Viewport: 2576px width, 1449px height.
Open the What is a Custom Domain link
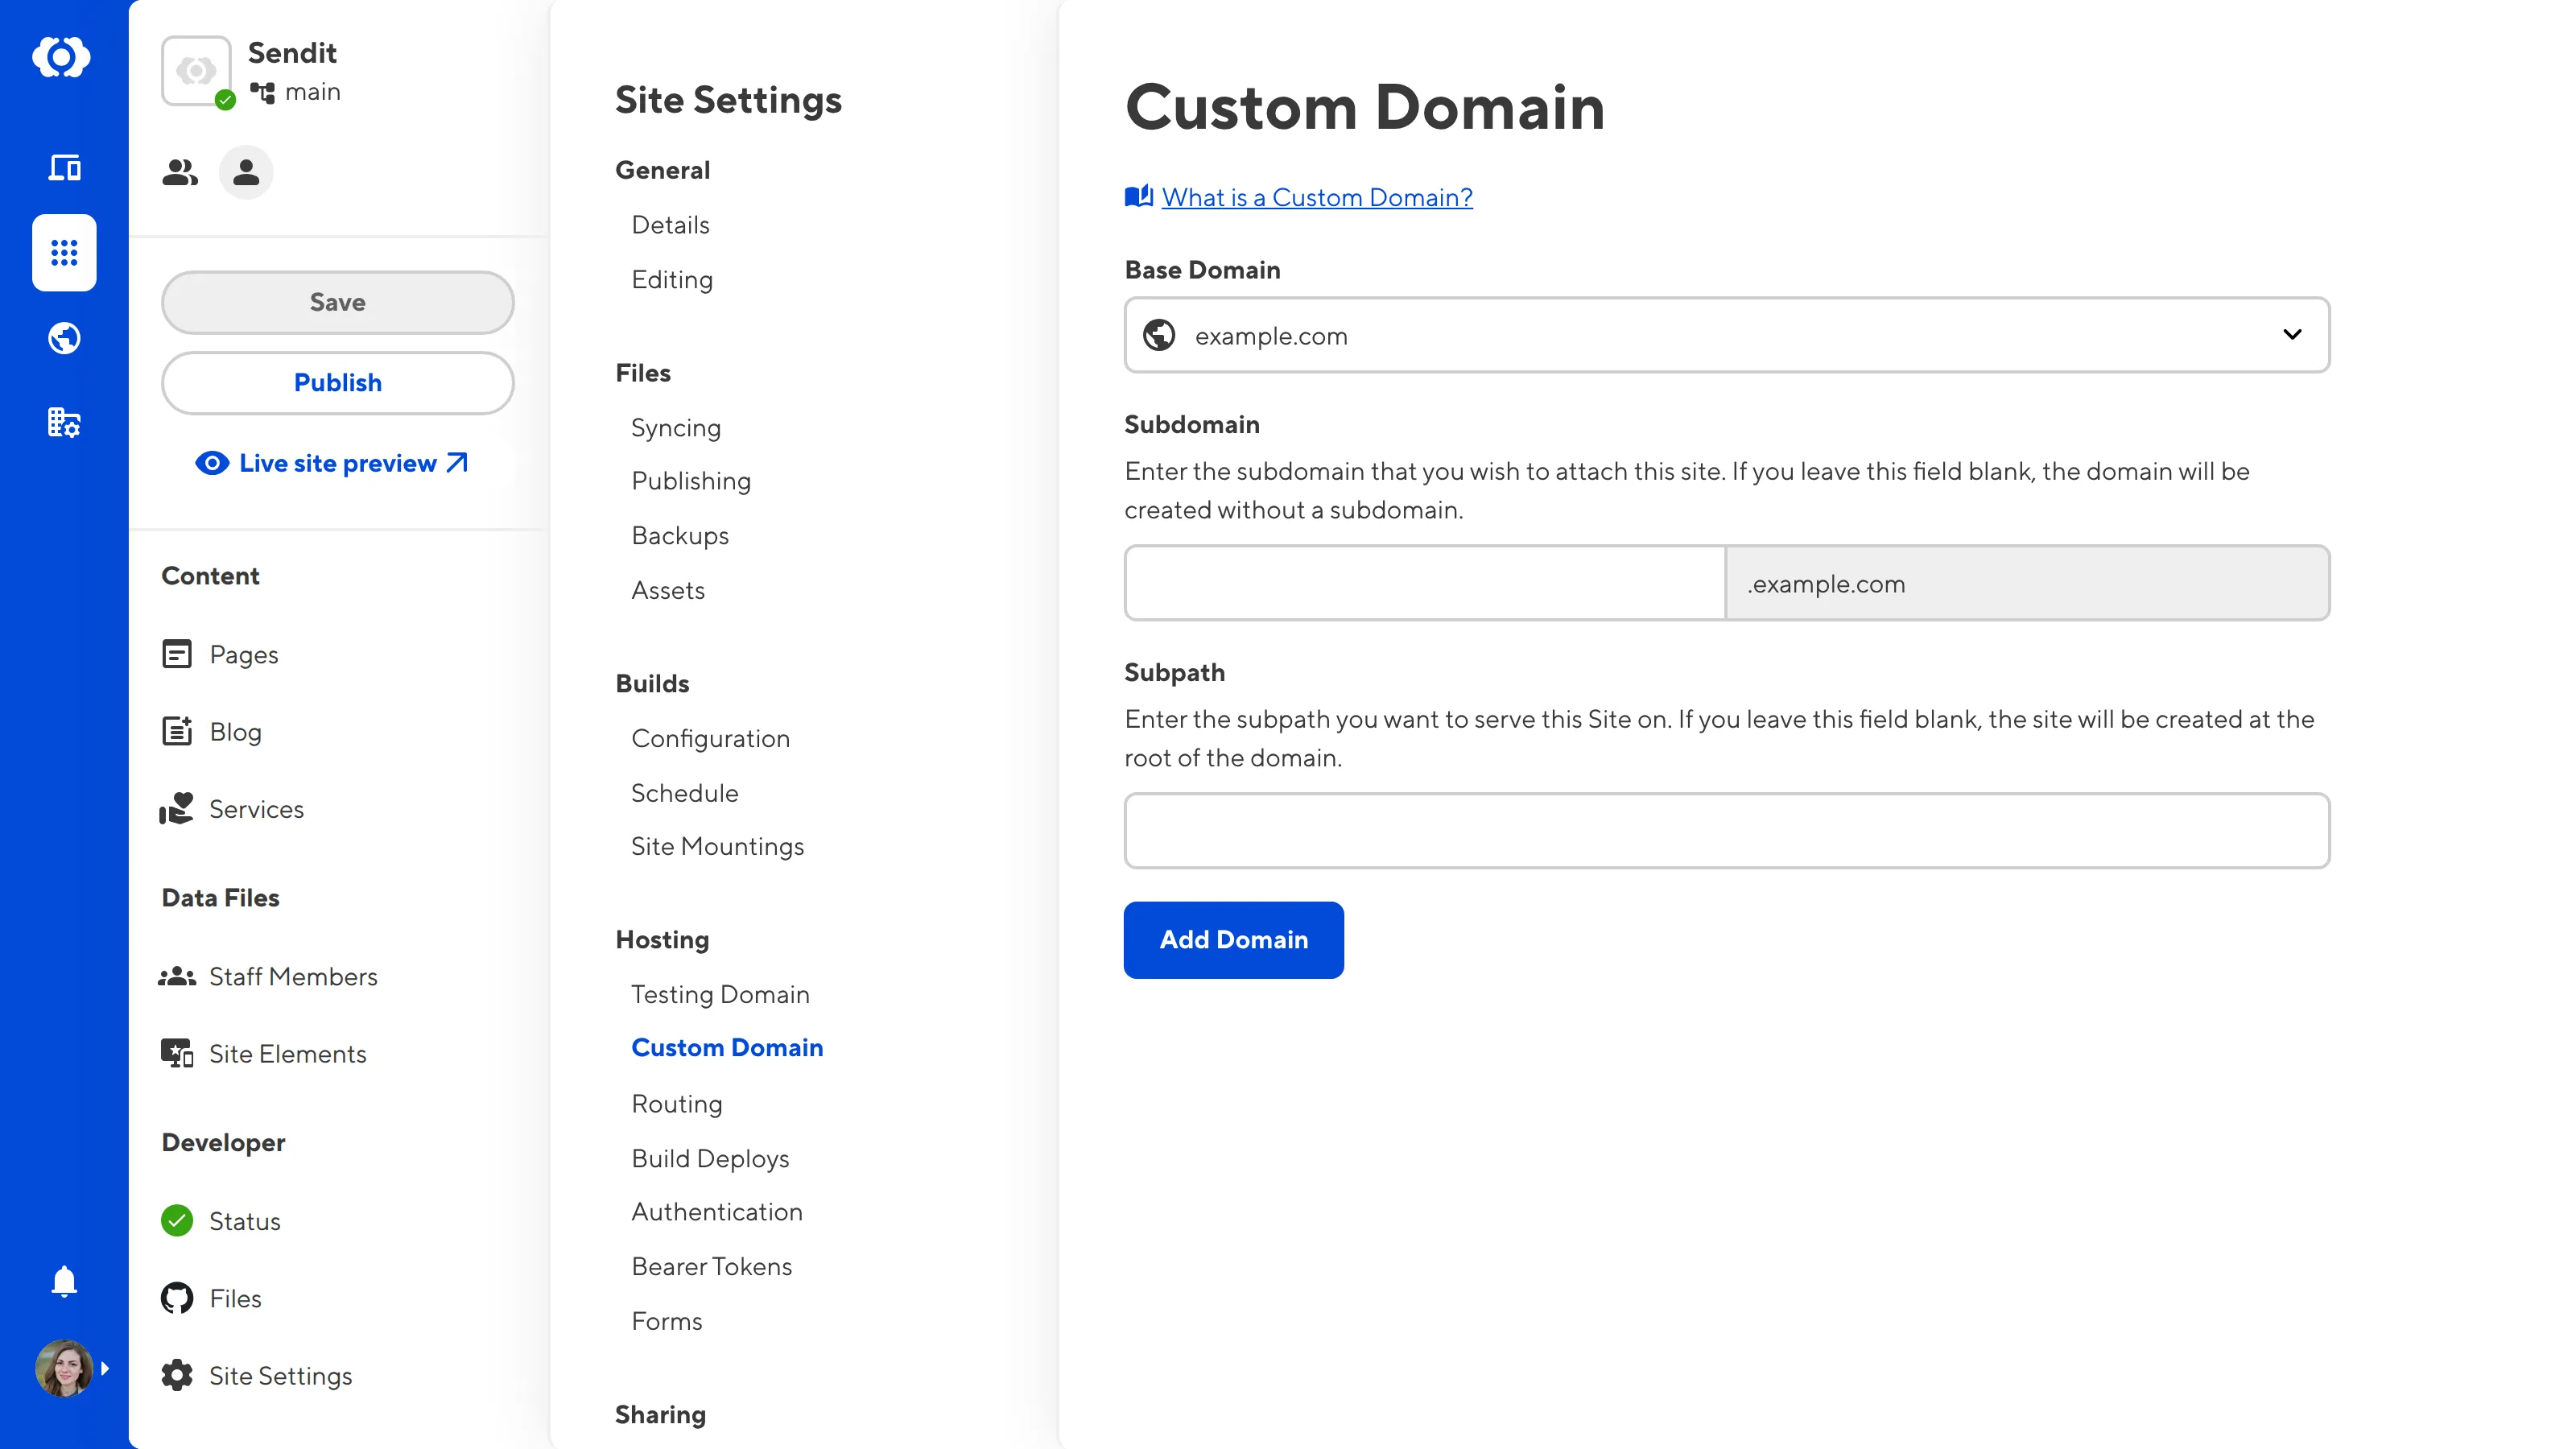pos(1316,197)
